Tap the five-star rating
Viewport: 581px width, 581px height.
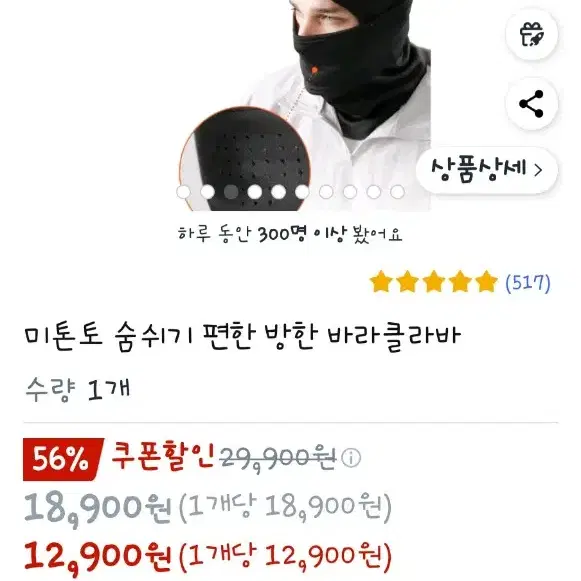(x=434, y=282)
